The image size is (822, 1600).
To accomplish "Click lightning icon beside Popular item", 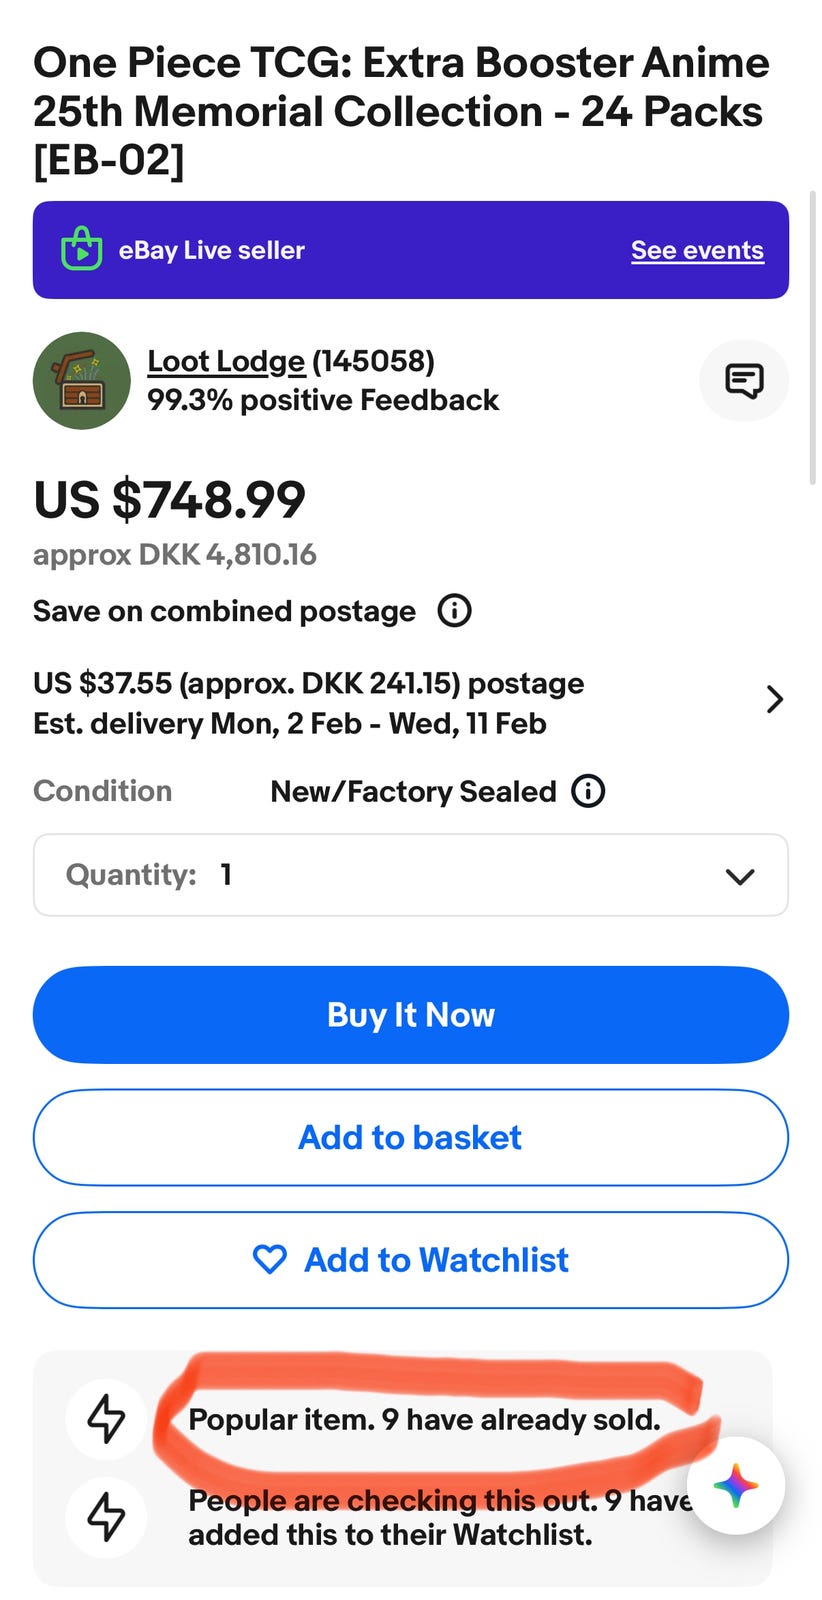I will pos(106,1418).
